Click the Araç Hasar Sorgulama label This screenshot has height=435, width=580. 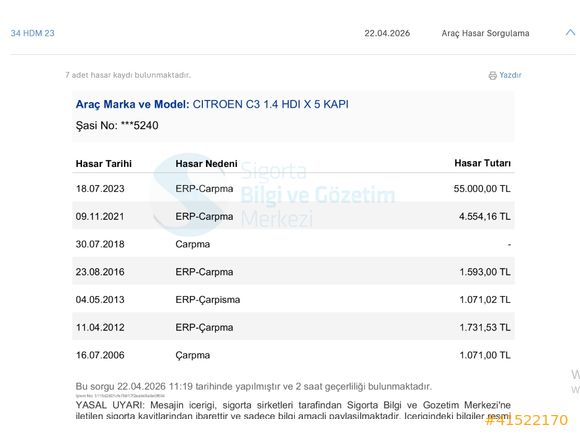(485, 33)
